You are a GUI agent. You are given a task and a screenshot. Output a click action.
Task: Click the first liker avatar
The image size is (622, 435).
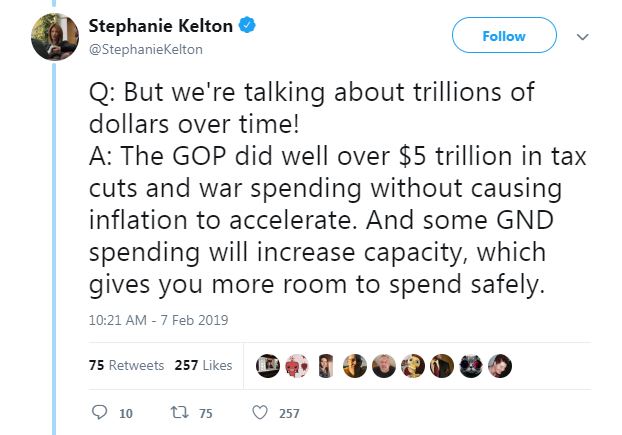point(268,366)
